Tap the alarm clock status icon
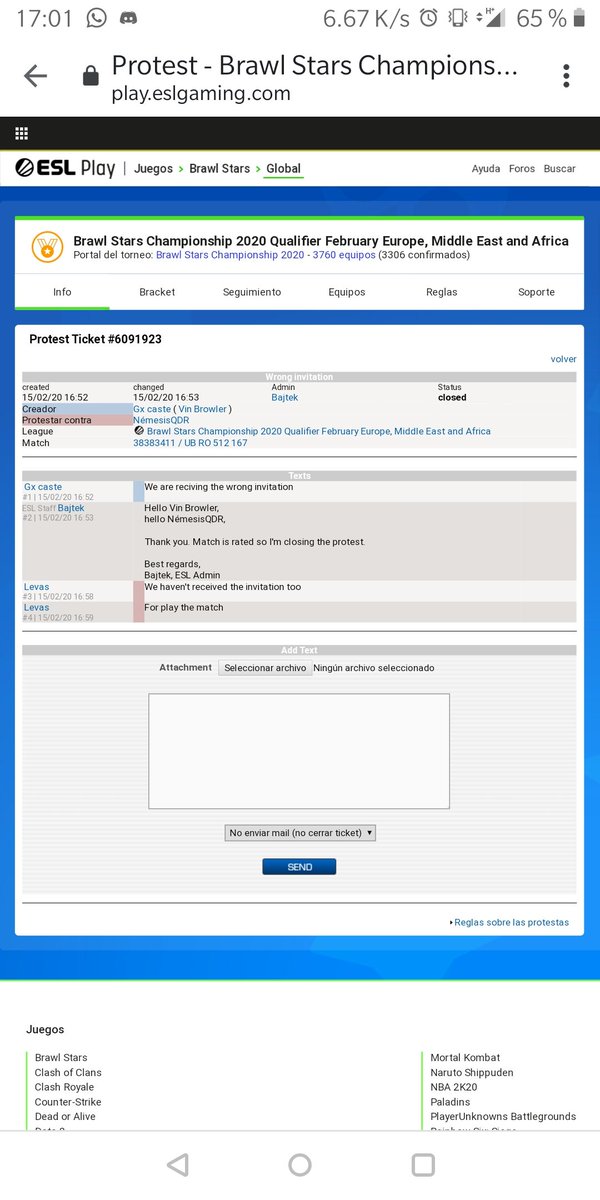The width and height of the screenshot is (600, 1200). (x=428, y=18)
